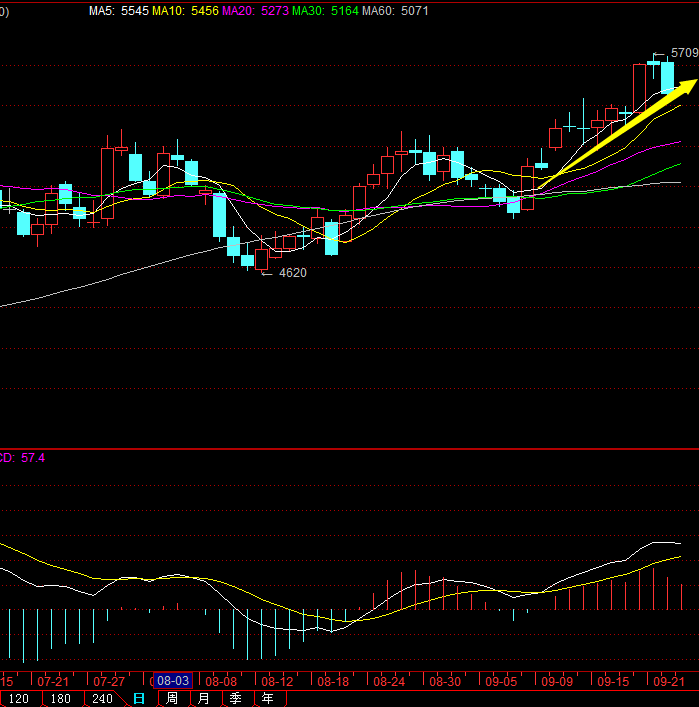Select the daily (日) chart tab

(139, 699)
